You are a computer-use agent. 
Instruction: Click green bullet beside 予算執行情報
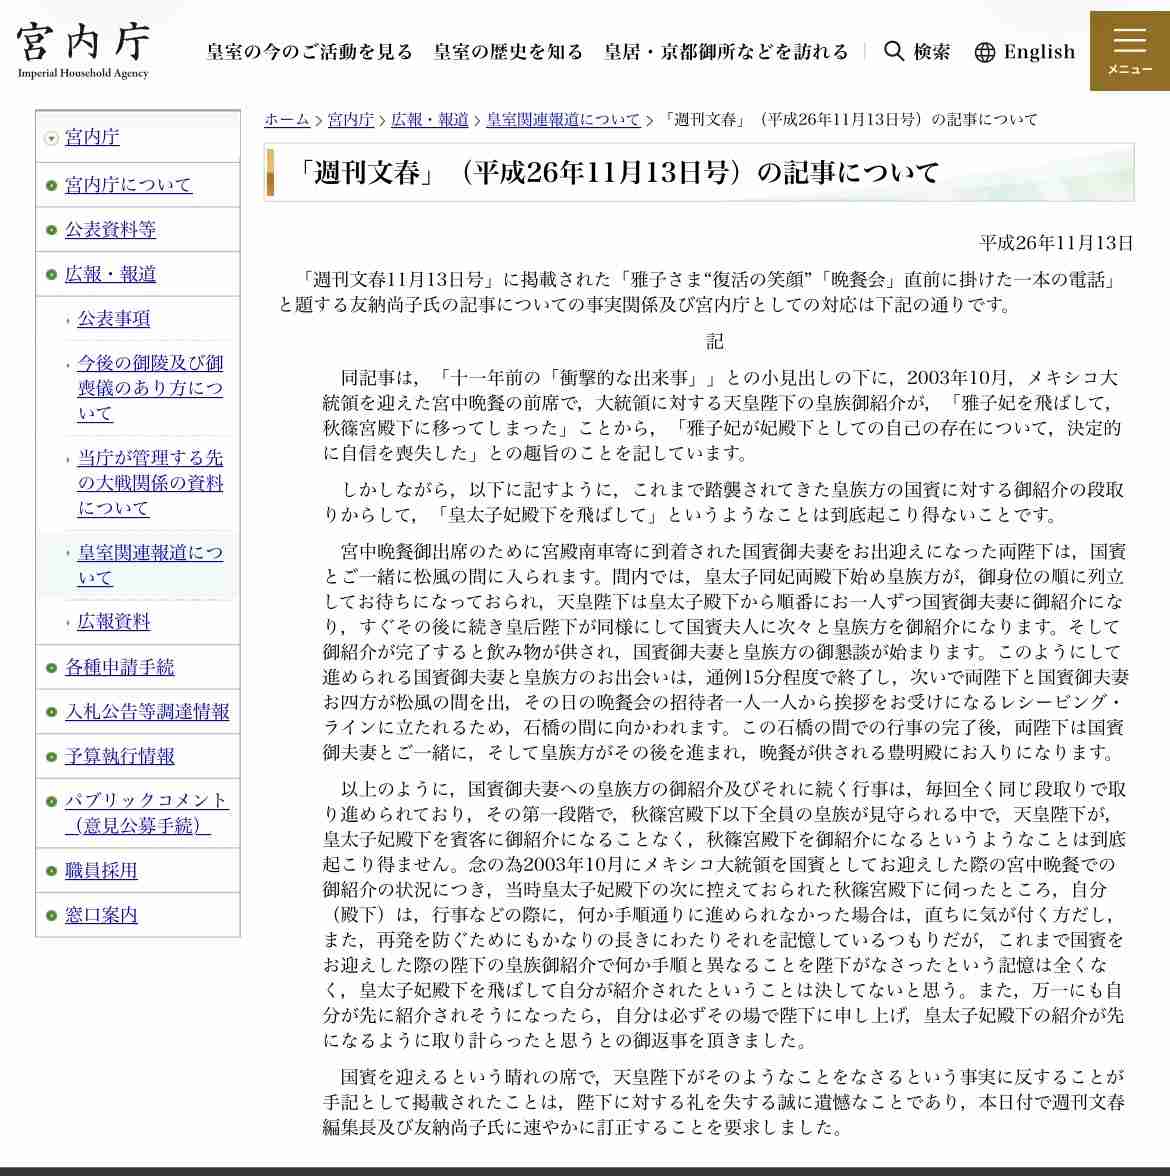click(x=51, y=757)
